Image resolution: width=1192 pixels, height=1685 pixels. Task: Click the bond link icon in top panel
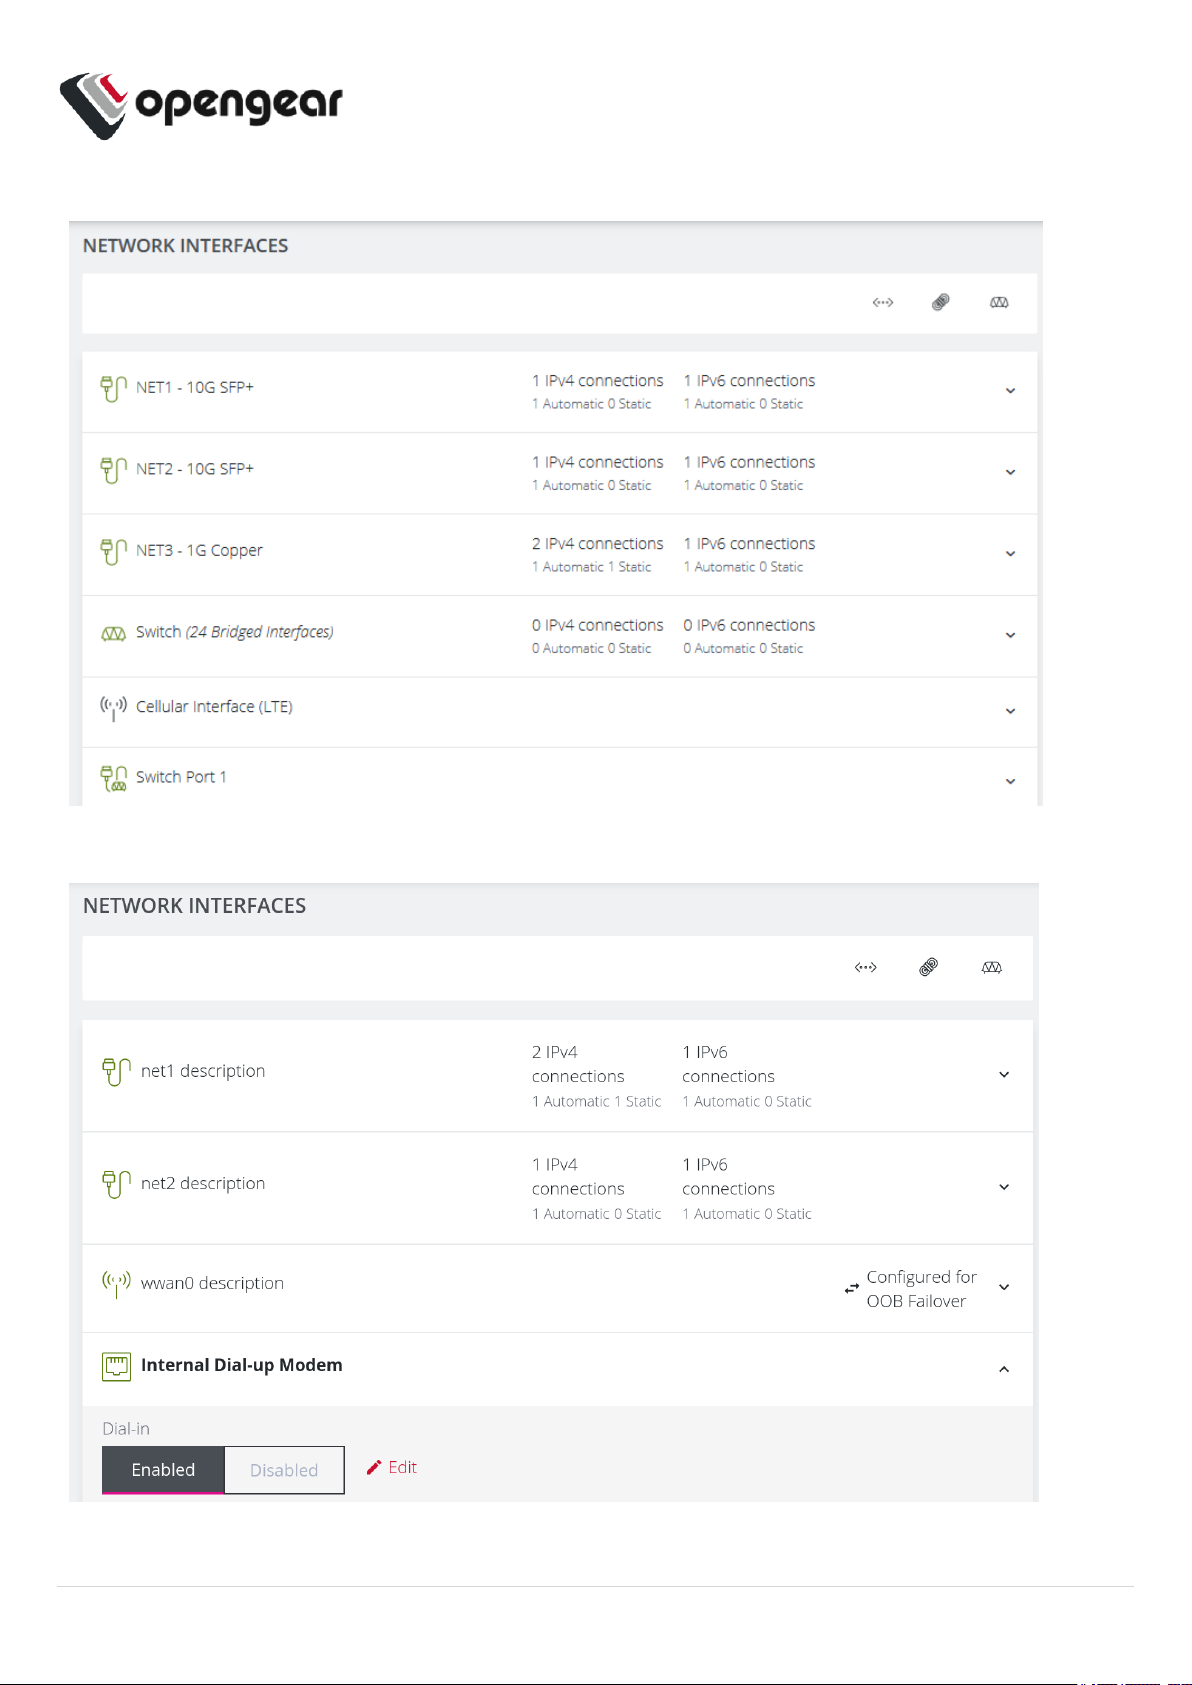940,302
